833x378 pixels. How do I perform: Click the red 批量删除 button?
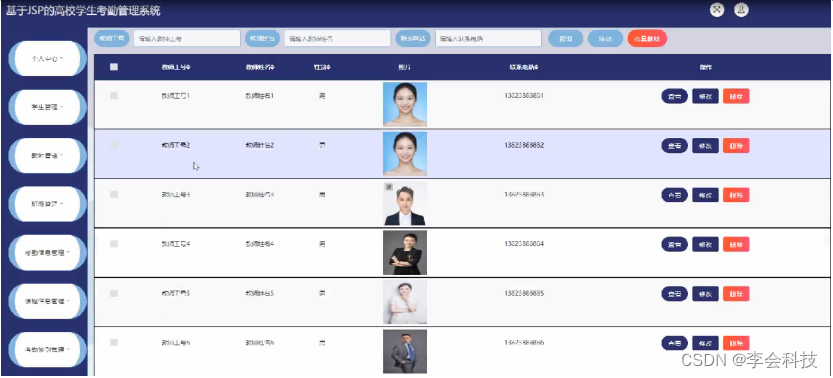tap(647, 38)
